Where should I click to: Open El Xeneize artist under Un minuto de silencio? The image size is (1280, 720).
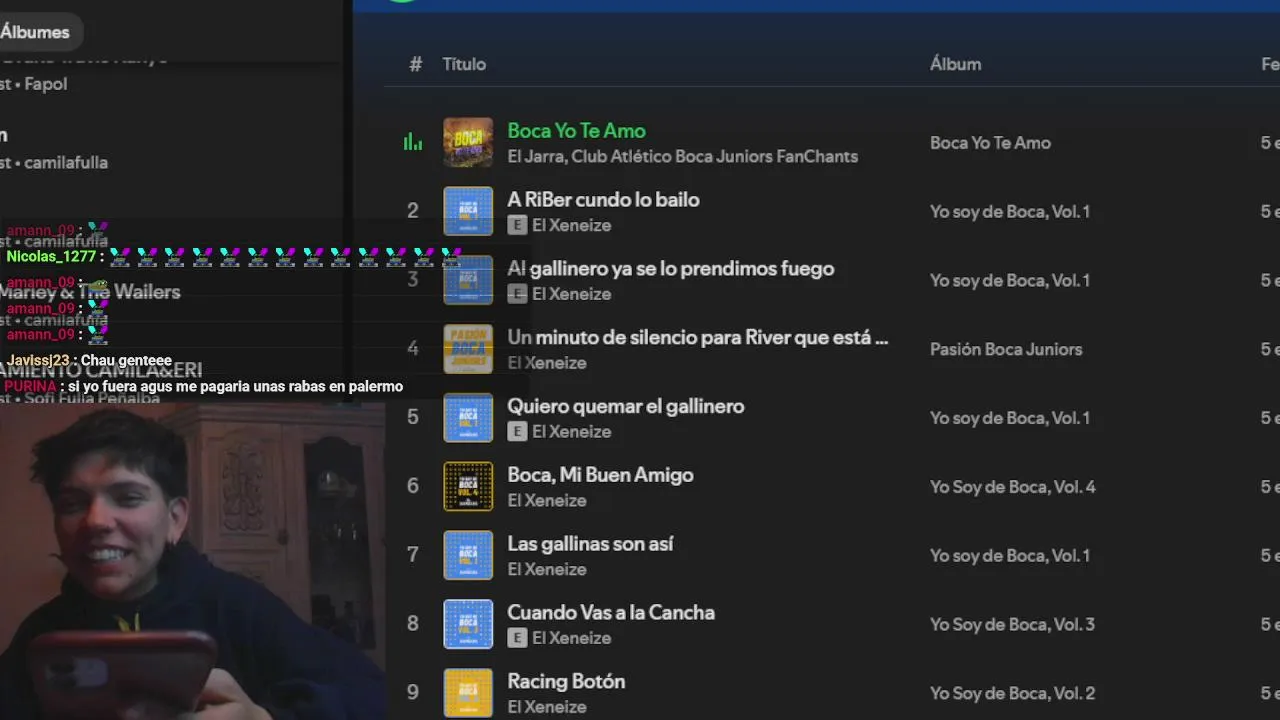point(547,363)
